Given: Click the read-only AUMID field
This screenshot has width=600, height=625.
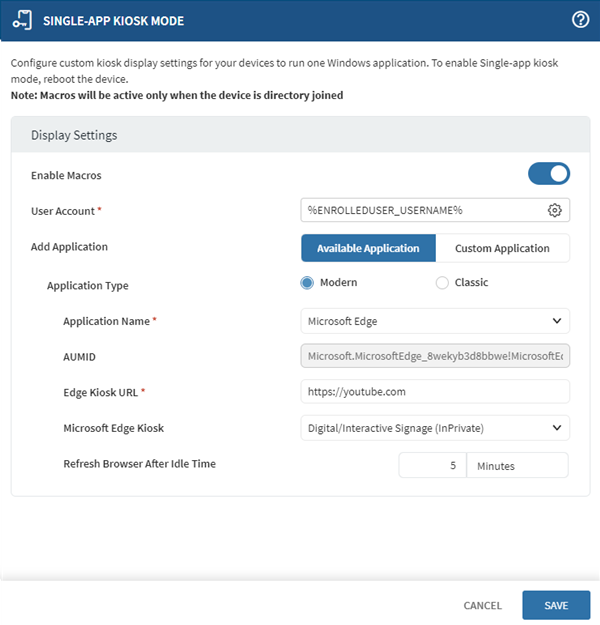Looking at the screenshot, I should [435, 356].
